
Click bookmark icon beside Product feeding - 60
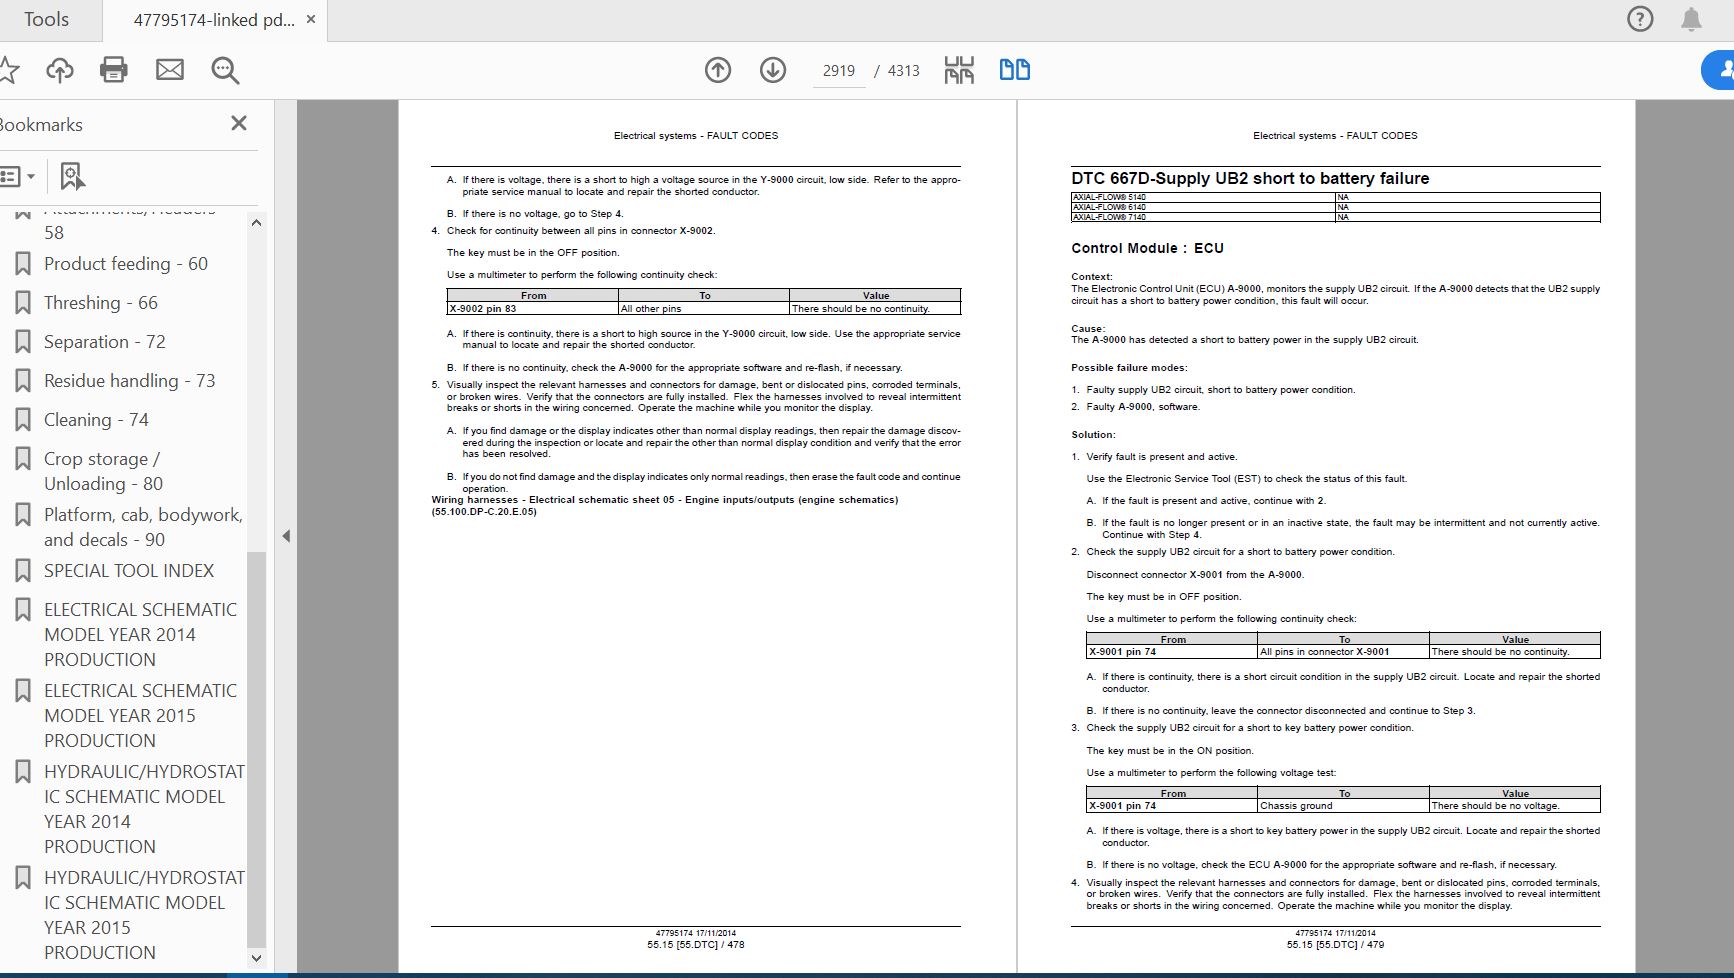(22, 264)
